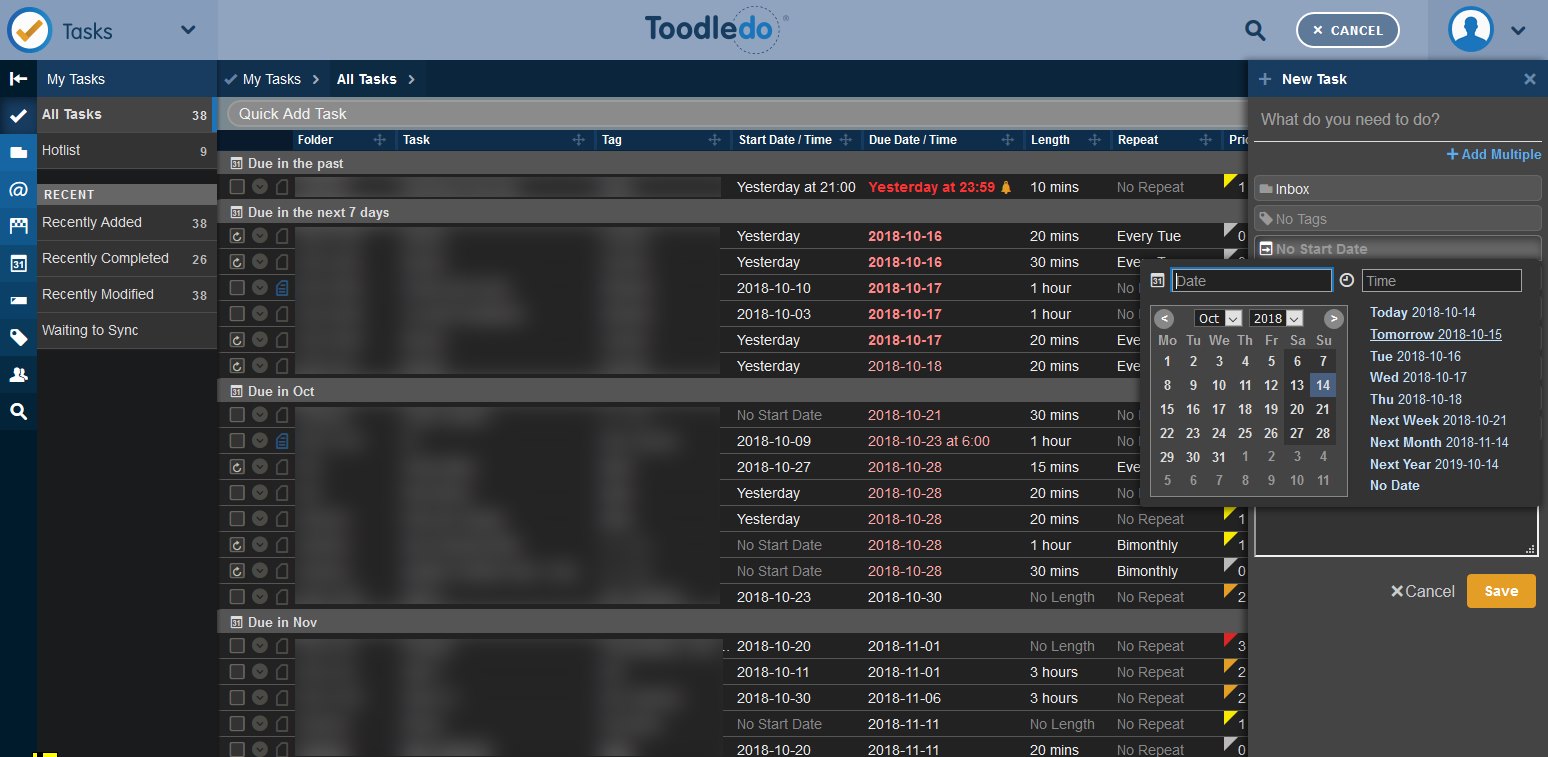
Task: Select the Tags icon in the sidebar
Action: (17, 337)
